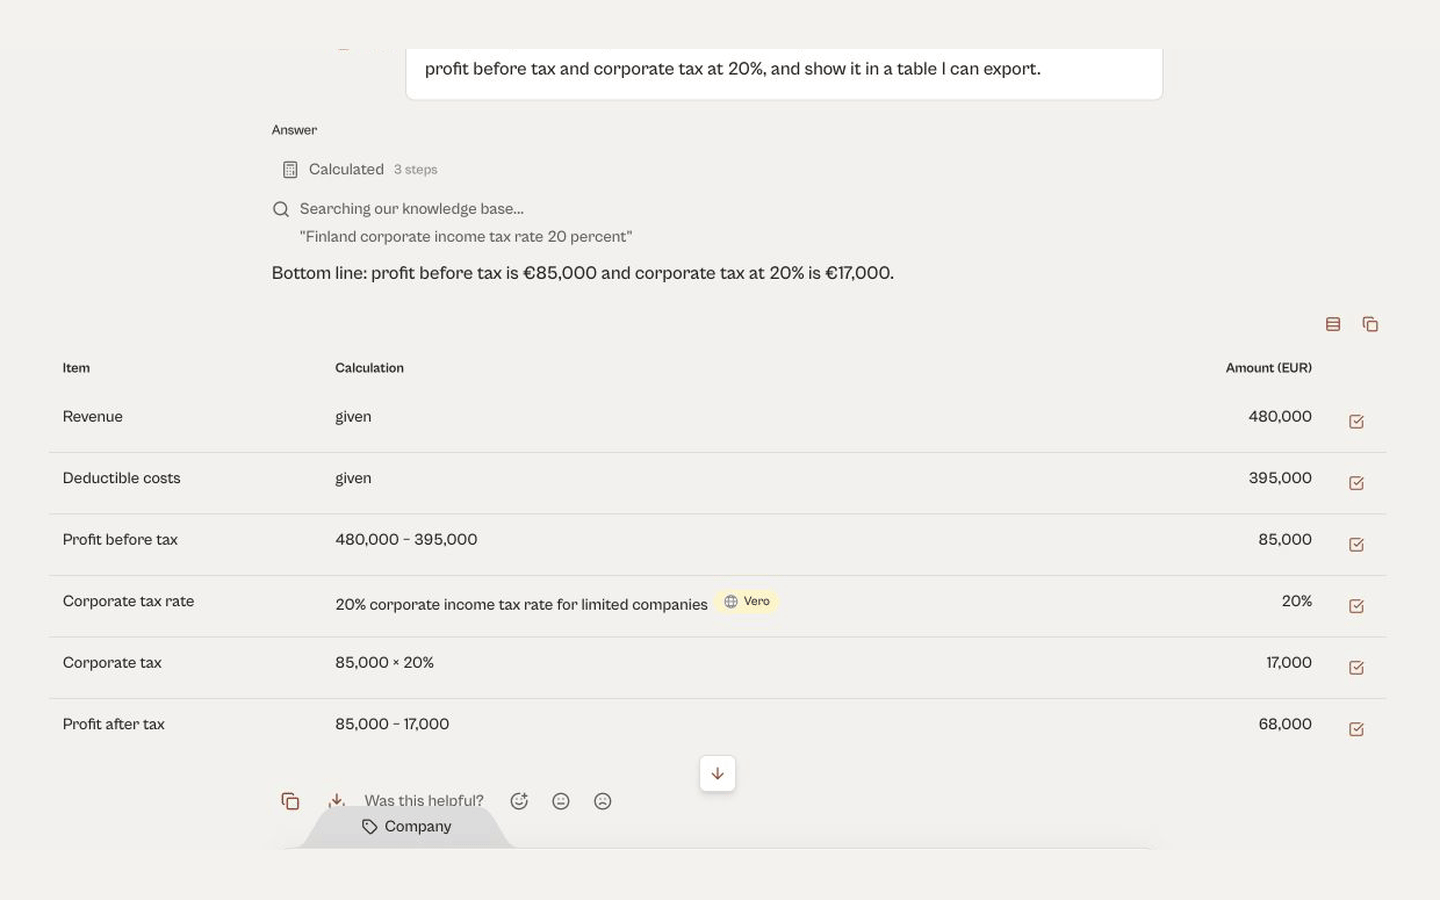Viewport: 1440px width, 900px height.
Task: Open the Vero source citation chip
Action: [x=747, y=602]
